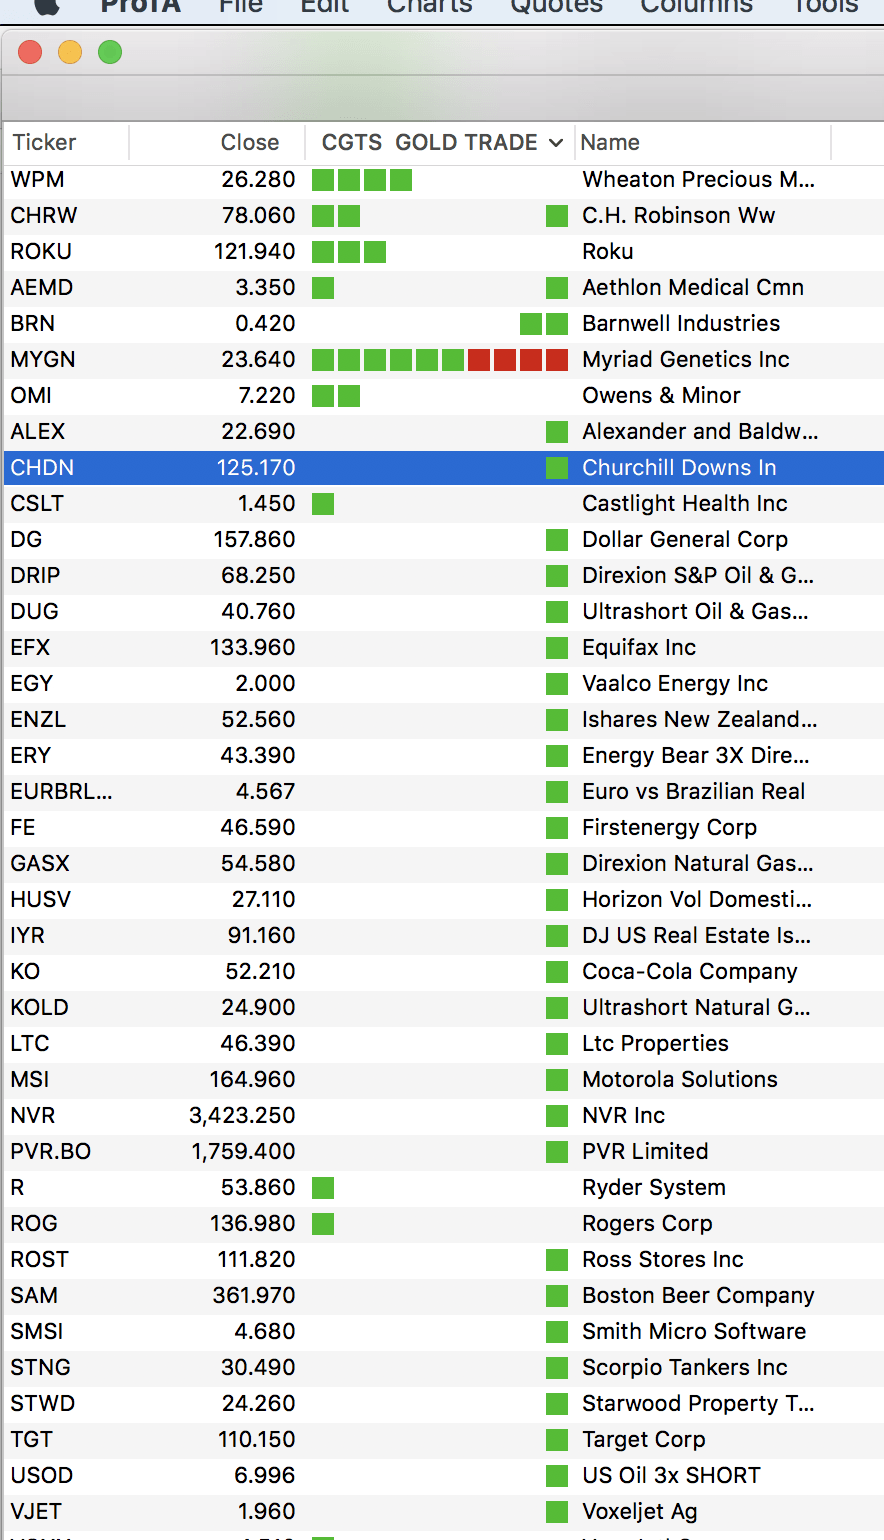This screenshot has height=1540, width=884.
Task: Select Myriad Genetics Inc name
Action: (686, 359)
